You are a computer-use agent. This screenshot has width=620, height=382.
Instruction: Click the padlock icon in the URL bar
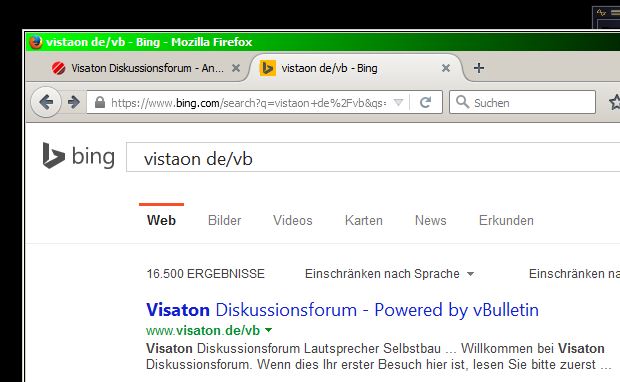(x=100, y=102)
